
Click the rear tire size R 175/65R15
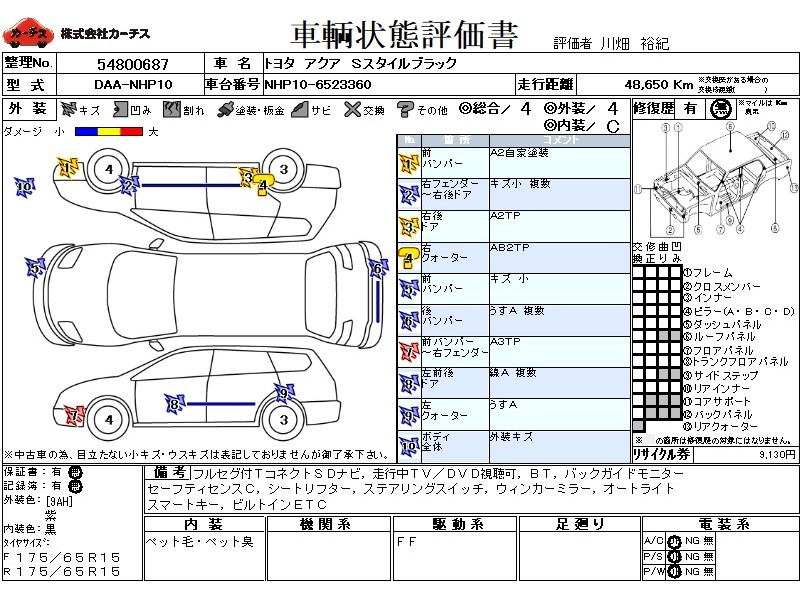coord(62,572)
